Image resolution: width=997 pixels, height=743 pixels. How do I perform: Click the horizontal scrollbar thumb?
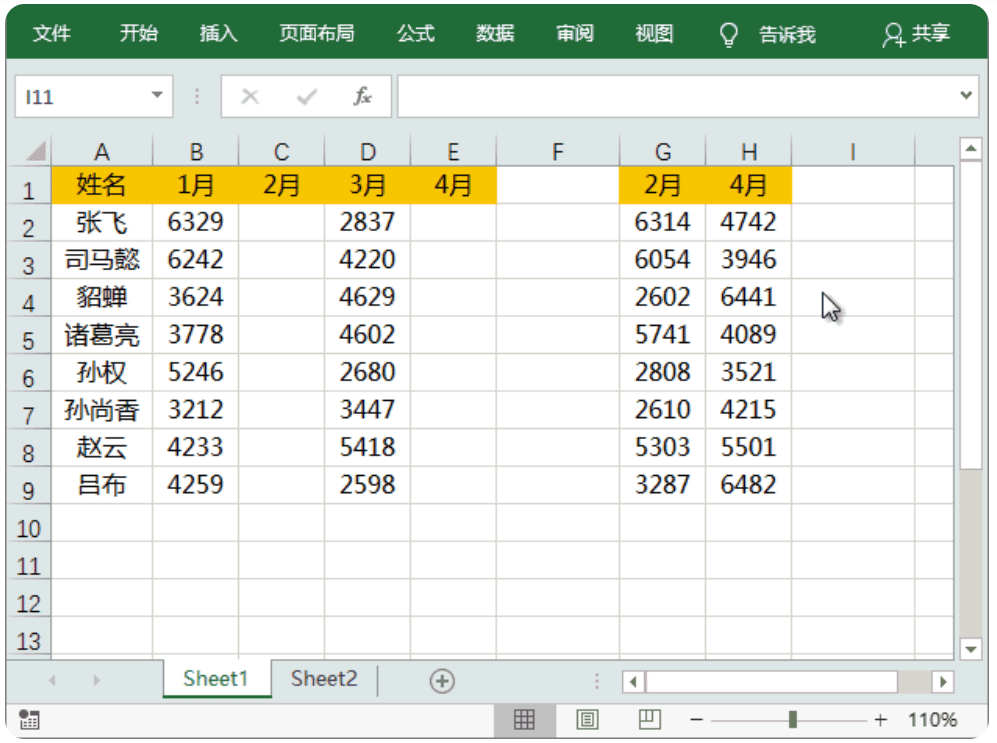pos(771,682)
